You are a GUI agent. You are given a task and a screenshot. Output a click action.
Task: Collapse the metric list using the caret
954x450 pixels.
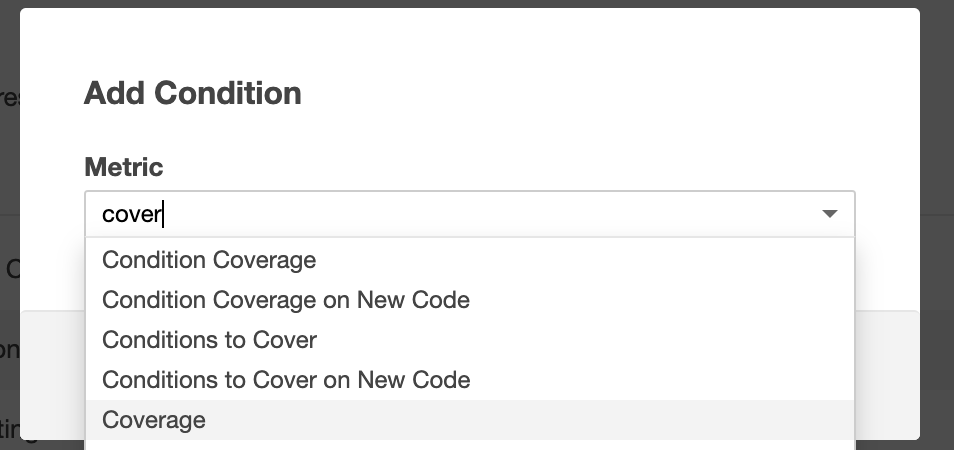[x=829, y=214]
